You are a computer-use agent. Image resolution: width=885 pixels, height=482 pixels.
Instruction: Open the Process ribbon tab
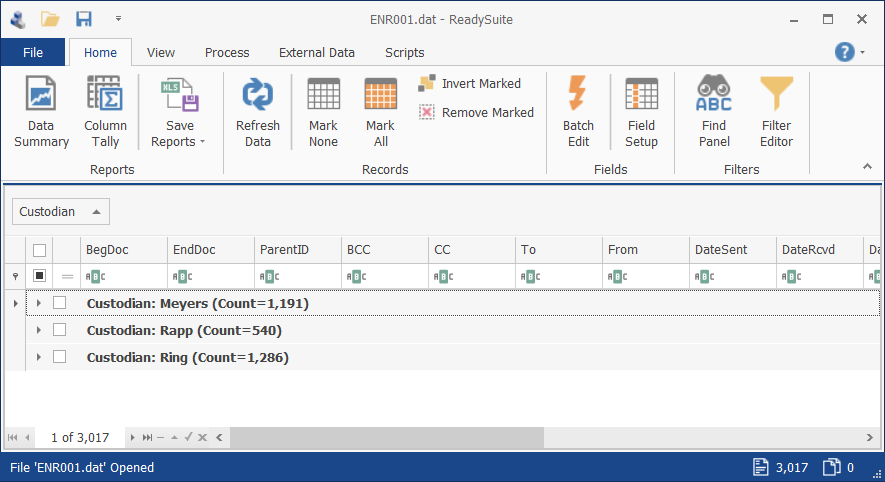pyautogui.click(x=227, y=52)
